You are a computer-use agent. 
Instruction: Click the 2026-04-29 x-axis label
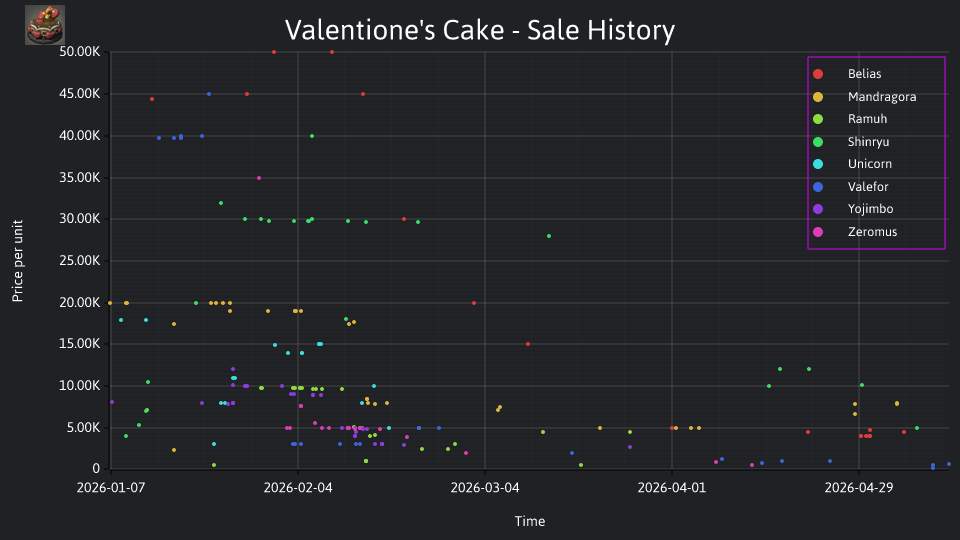pos(858,488)
